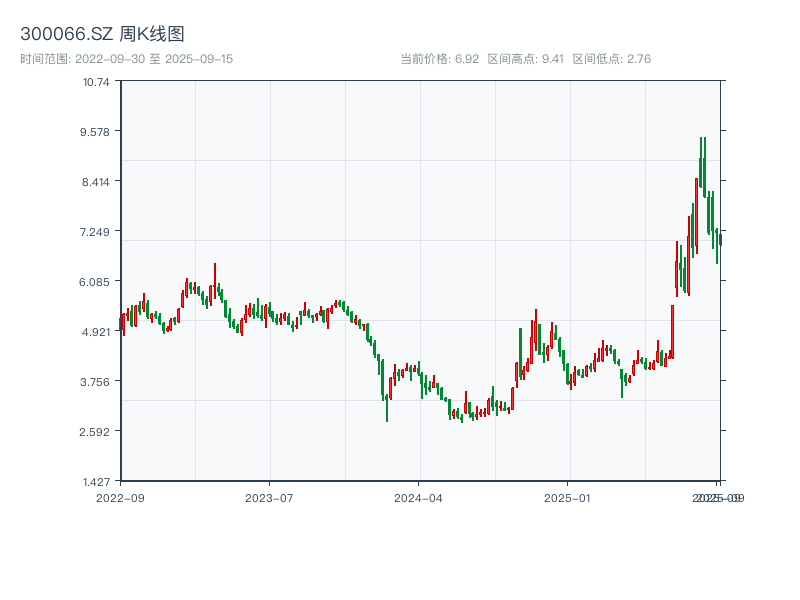Click the 10.74 y-axis label
This screenshot has height=600, width=800.
(97, 82)
